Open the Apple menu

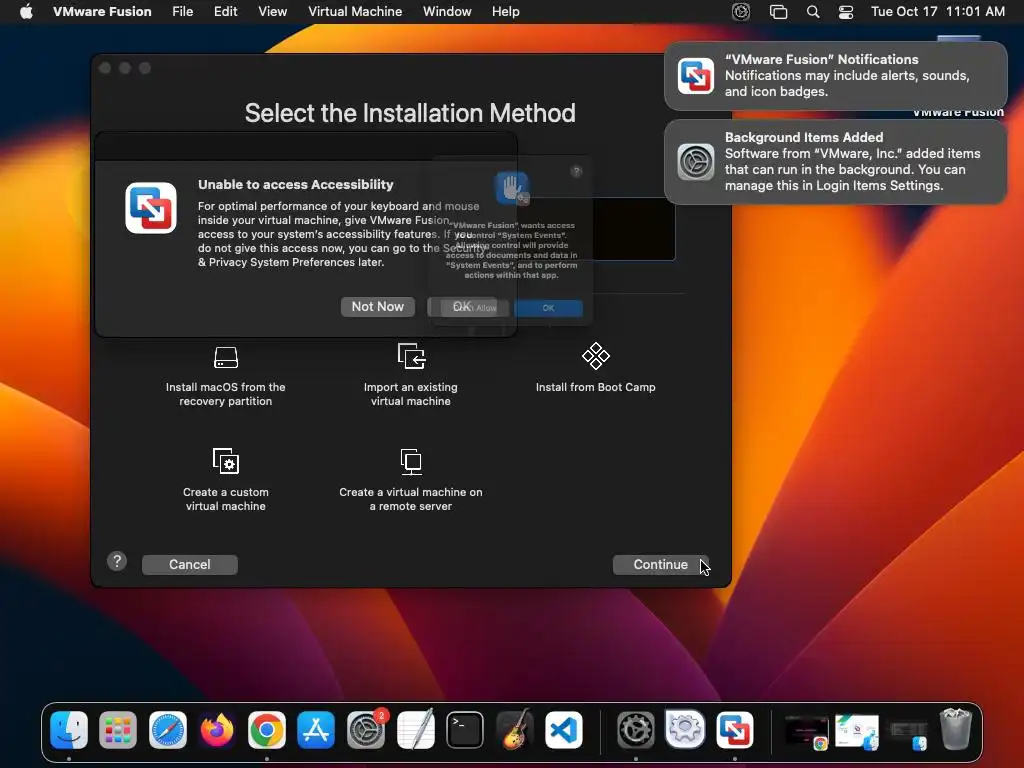pyautogui.click(x=26, y=12)
